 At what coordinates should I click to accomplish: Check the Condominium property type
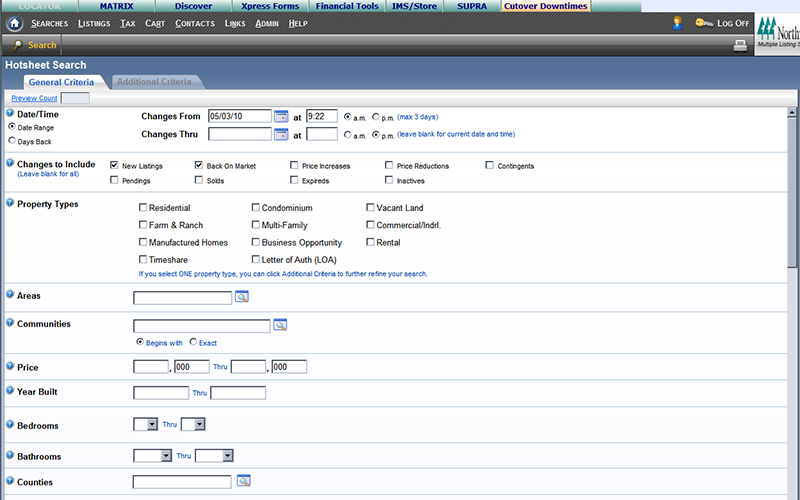256,208
